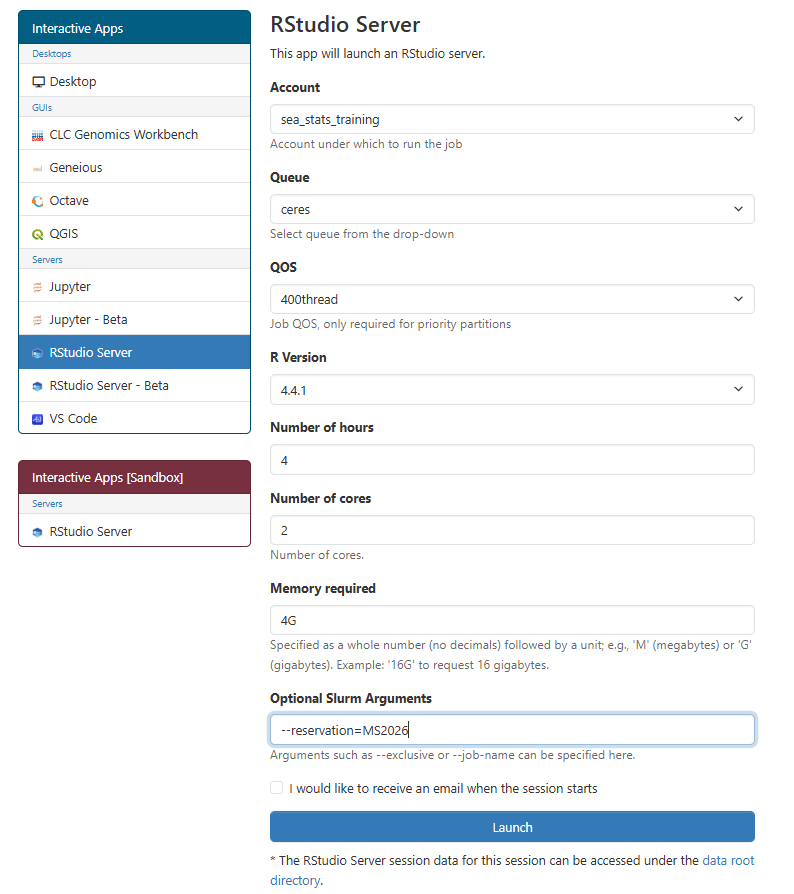
Task: Open the QOS dropdown showing 400thread
Action: coord(512,299)
